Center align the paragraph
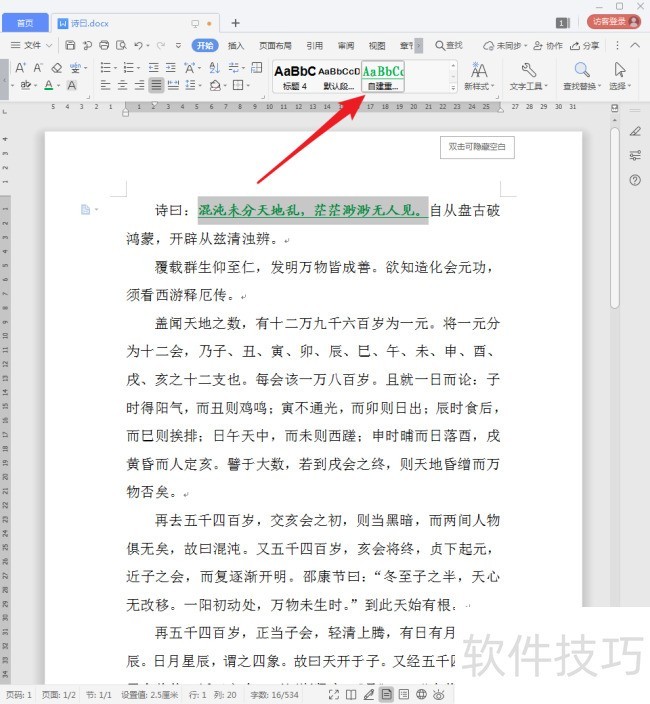This screenshot has height=704, width=650. pos(123,85)
